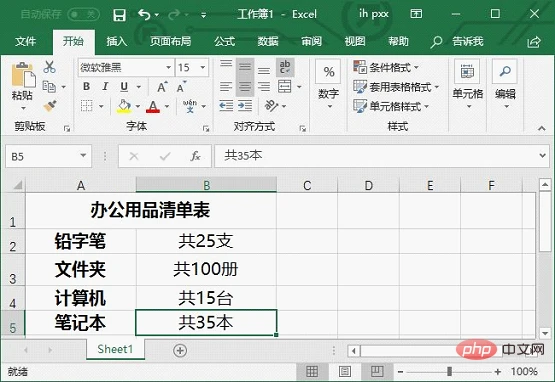This screenshot has width=555, height=382.
Task: Click the 数字 number format button
Action: [328, 85]
